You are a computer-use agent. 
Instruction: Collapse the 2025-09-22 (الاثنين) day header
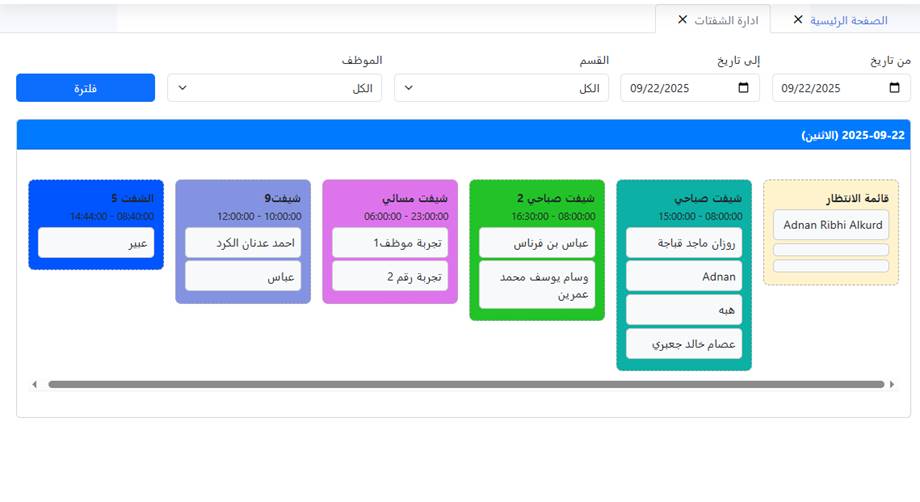(x=463, y=135)
